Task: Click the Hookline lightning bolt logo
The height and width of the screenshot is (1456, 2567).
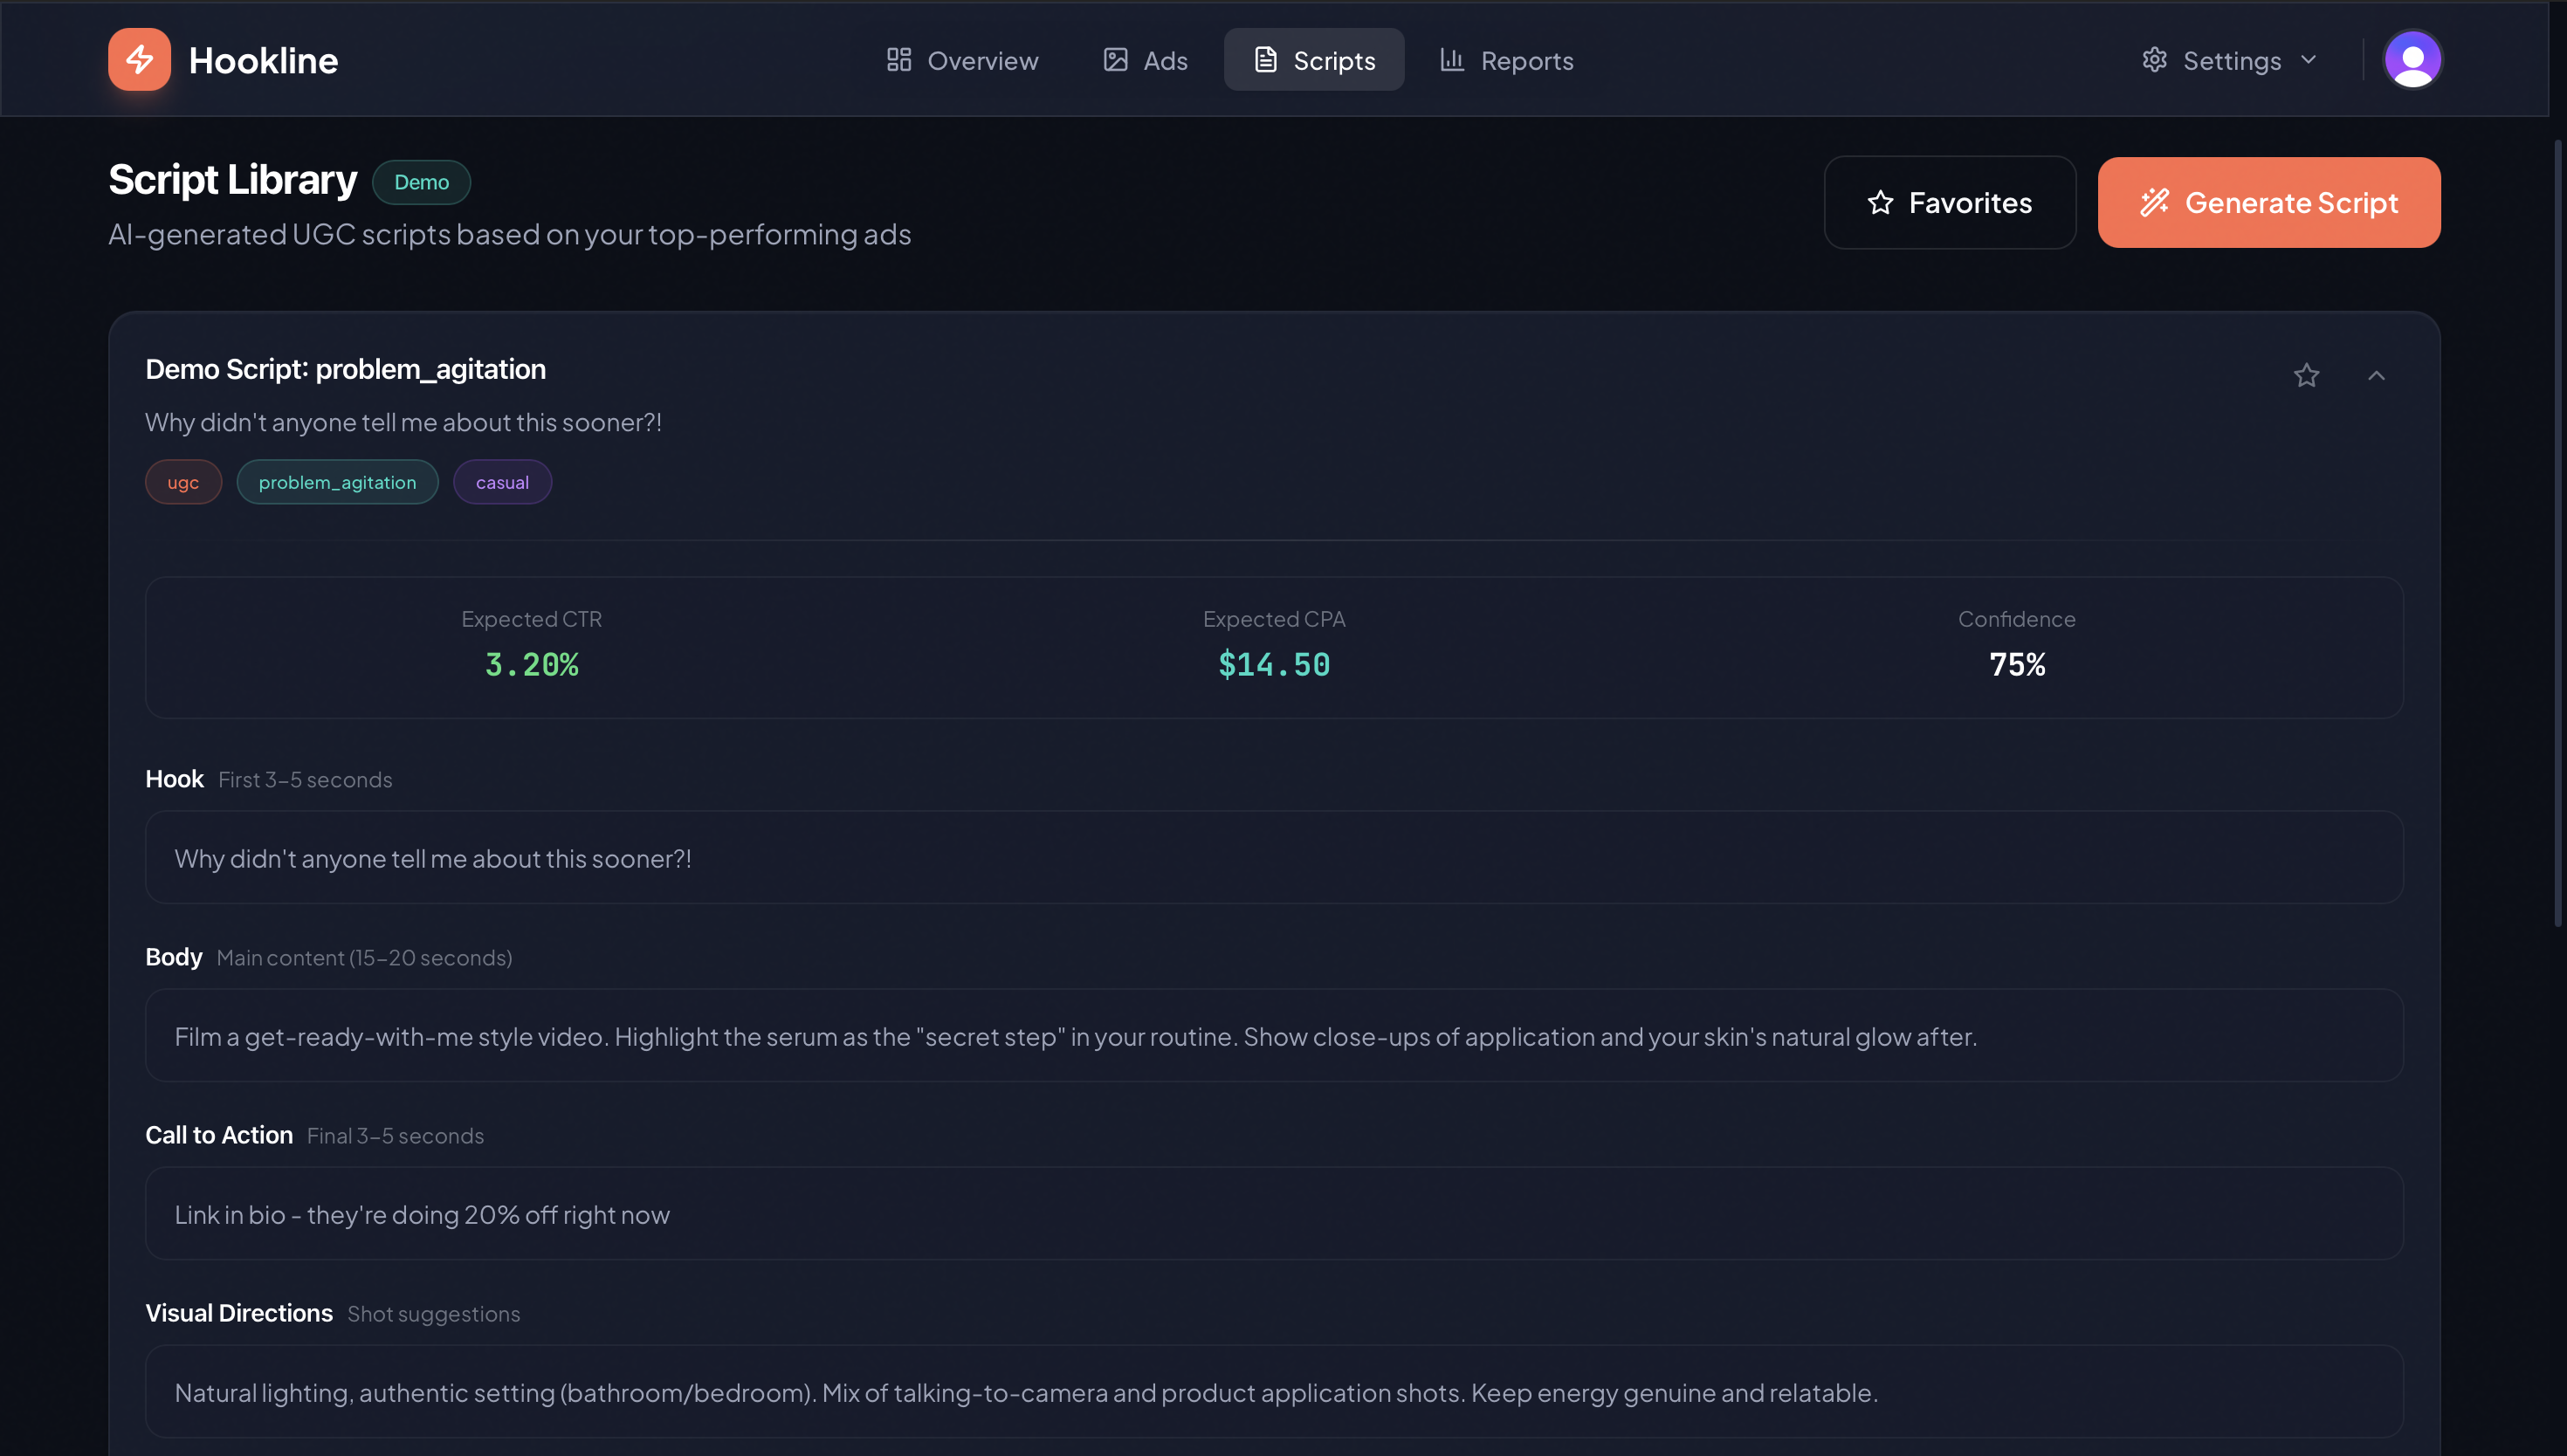Action: [x=139, y=60]
